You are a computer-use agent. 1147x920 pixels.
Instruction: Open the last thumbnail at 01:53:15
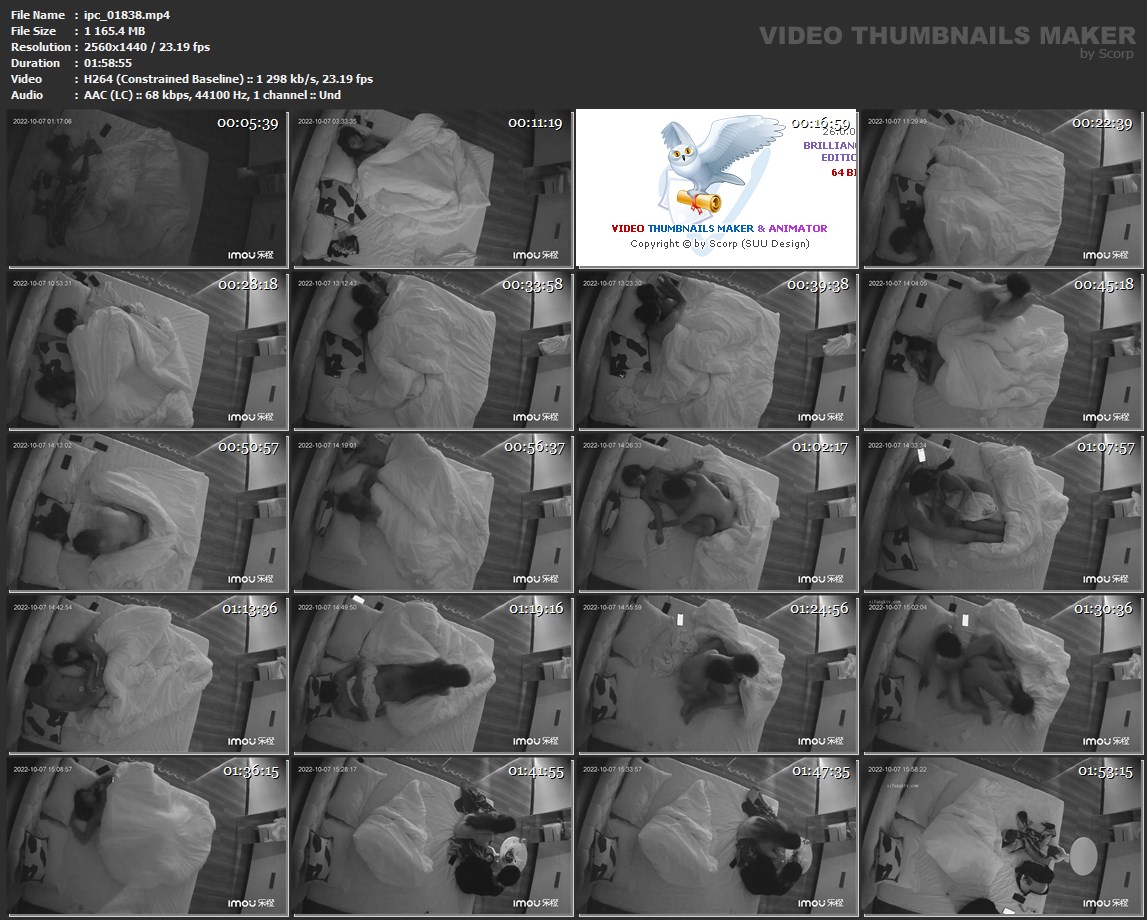coord(1000,836)
